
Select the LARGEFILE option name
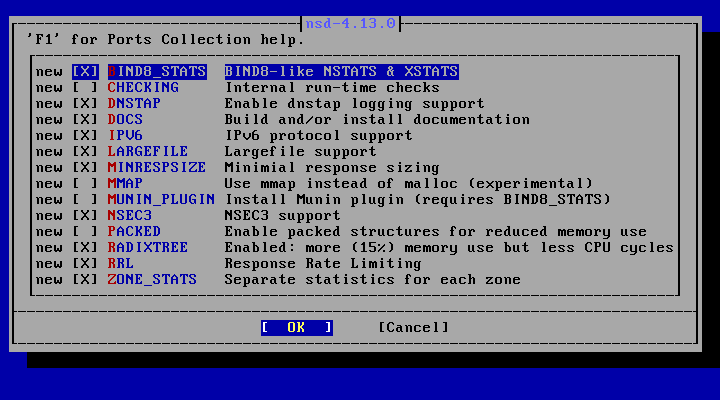(x=148, y=152)
